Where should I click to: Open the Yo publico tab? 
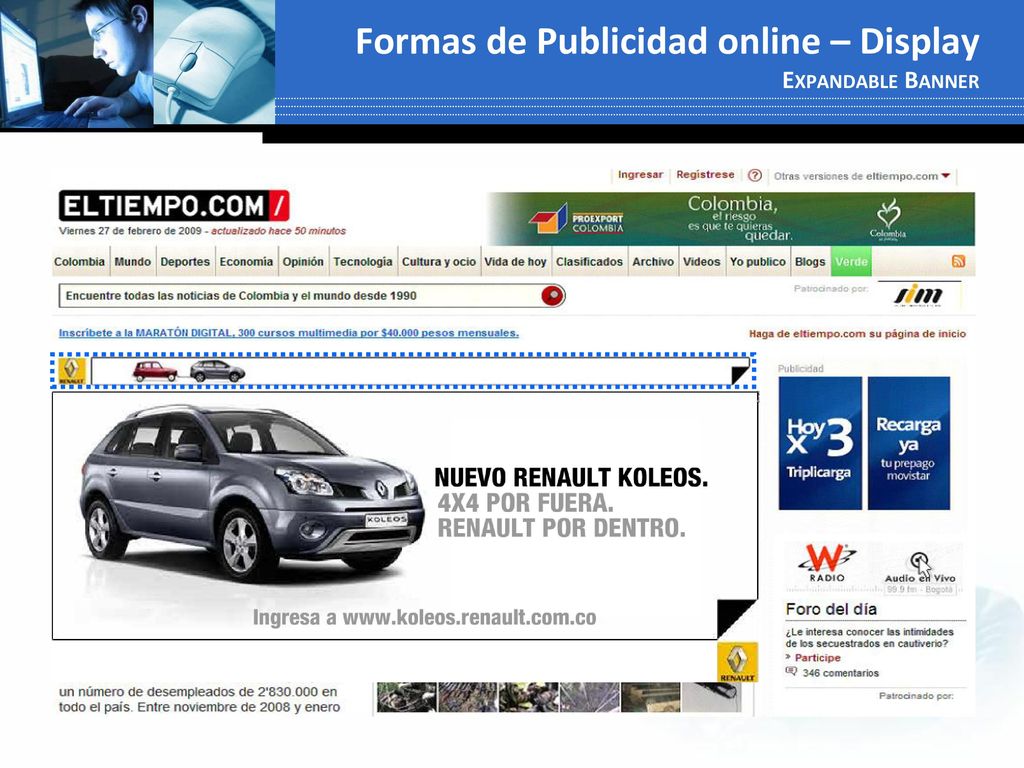[x=758, y=262]
